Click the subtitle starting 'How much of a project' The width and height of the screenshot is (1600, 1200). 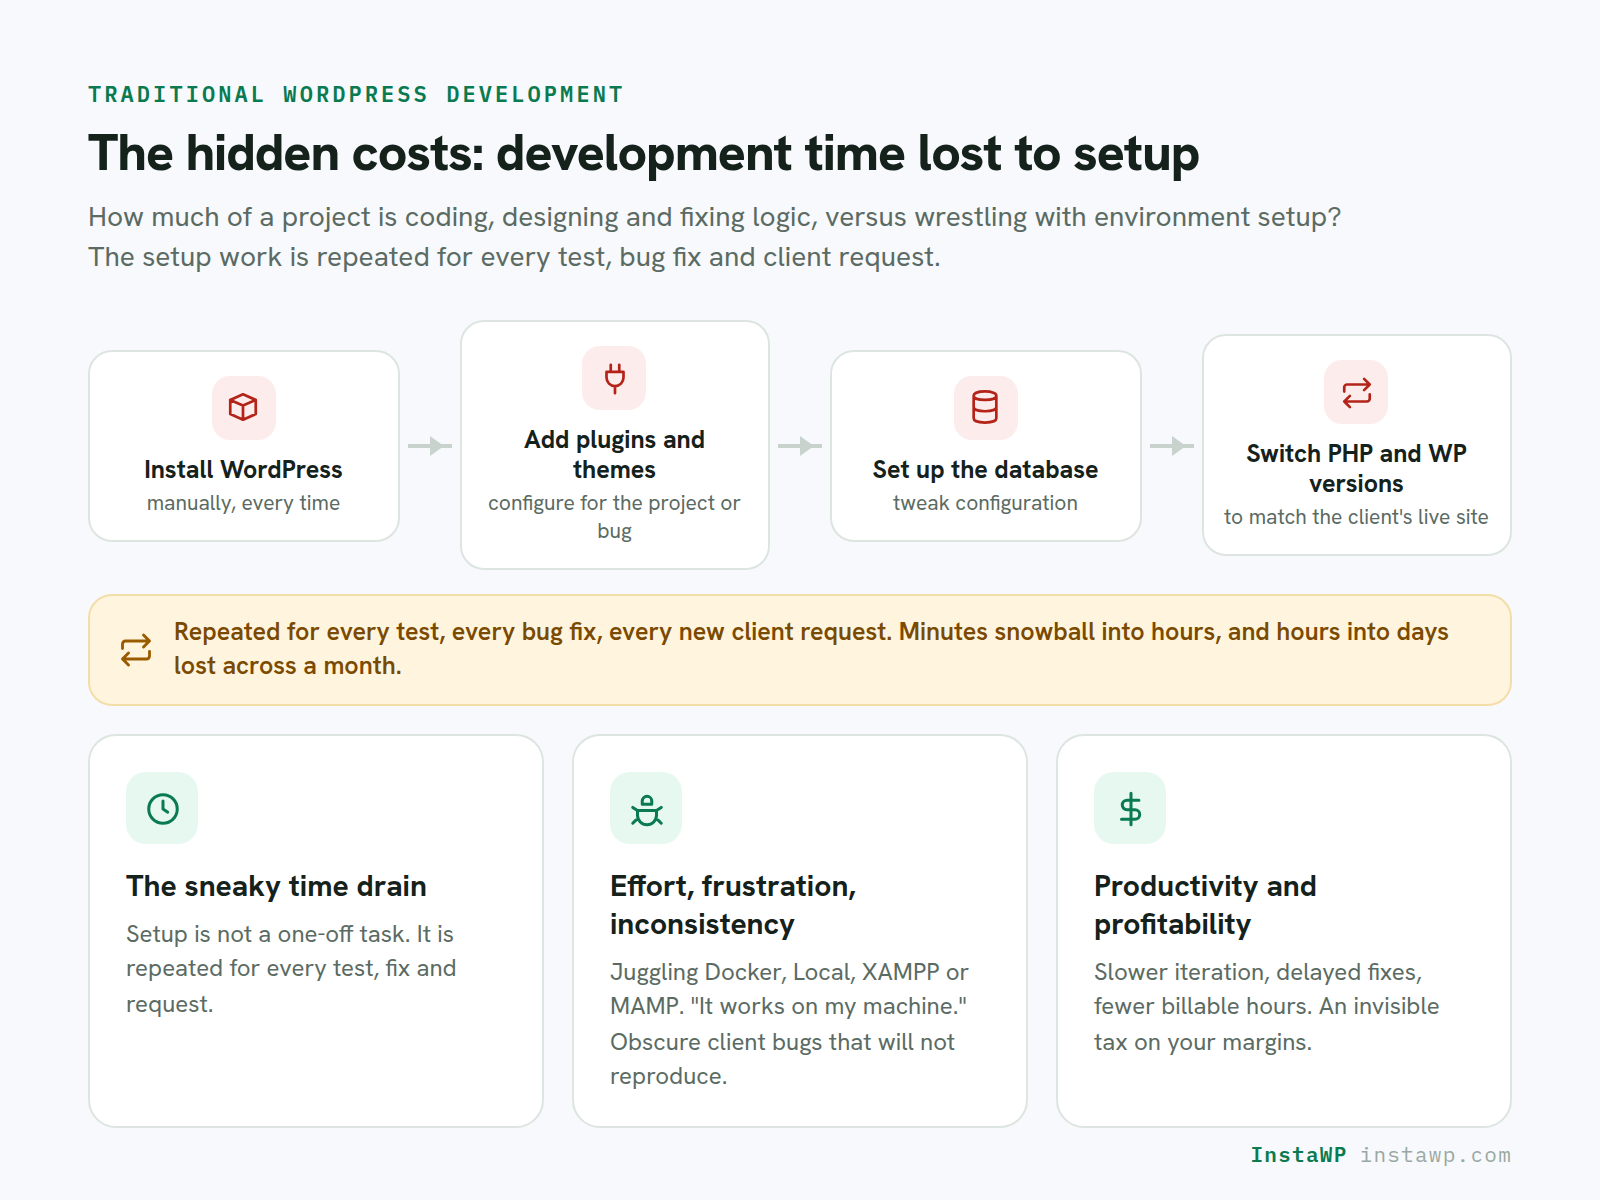click(714, 237)
